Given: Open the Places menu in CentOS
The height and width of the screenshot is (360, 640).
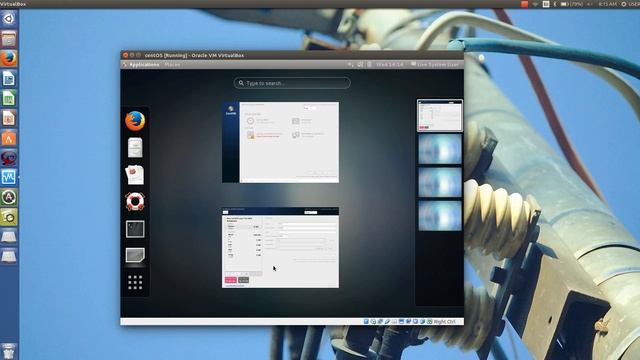Looking at the screenshot, I should [x=172, y=64].
